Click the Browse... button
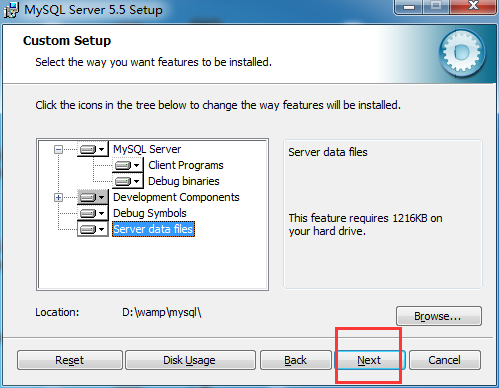Viewport: 499px width, 388px height. (439, 316)
